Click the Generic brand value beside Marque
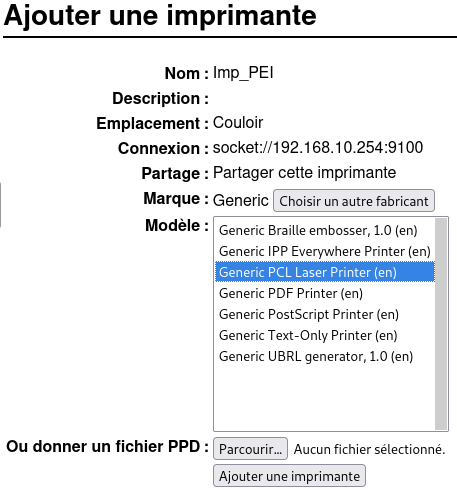This screenshot has width=457, height=490. click(x=241, y=201)
